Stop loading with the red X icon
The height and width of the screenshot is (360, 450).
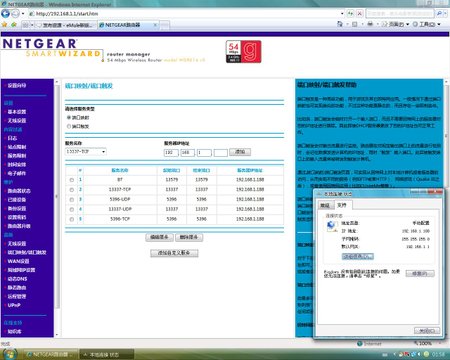coord(360,14)
